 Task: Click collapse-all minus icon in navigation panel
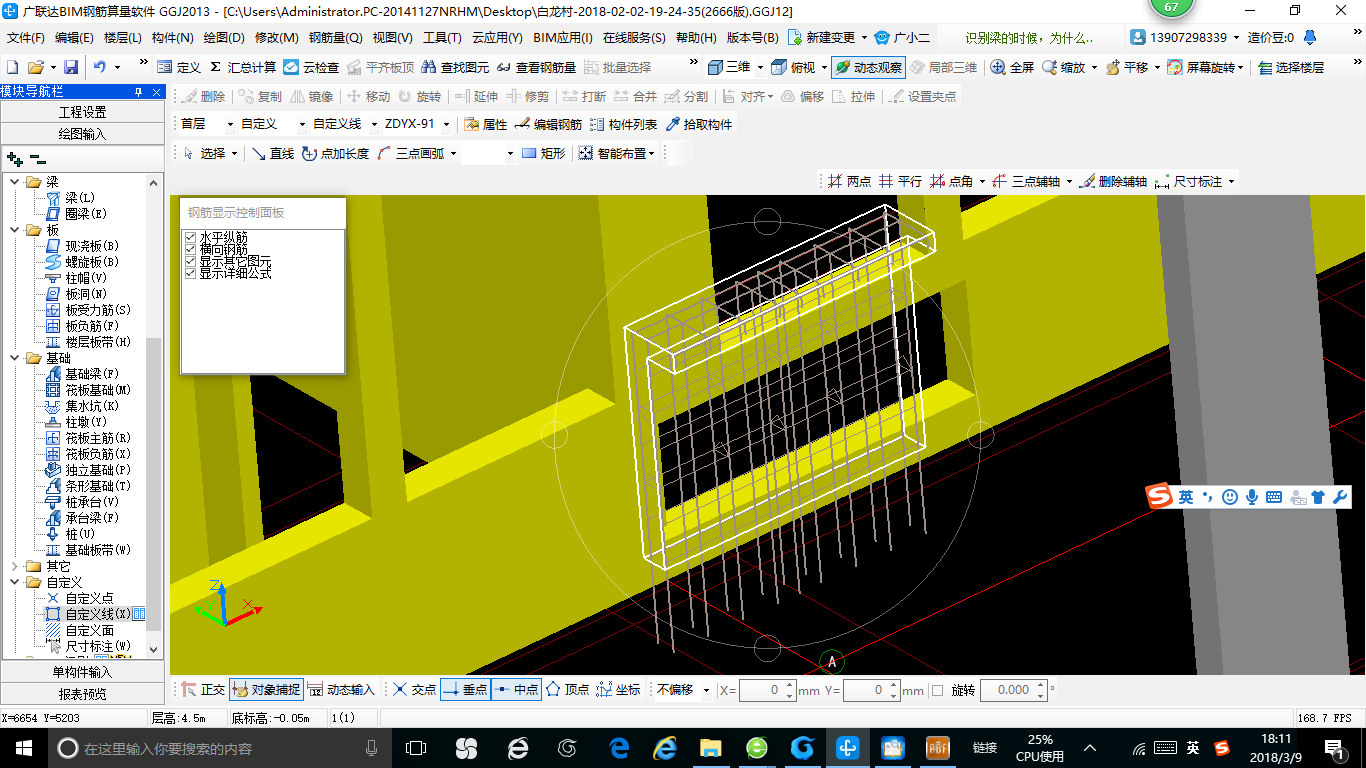coord(37,158)
